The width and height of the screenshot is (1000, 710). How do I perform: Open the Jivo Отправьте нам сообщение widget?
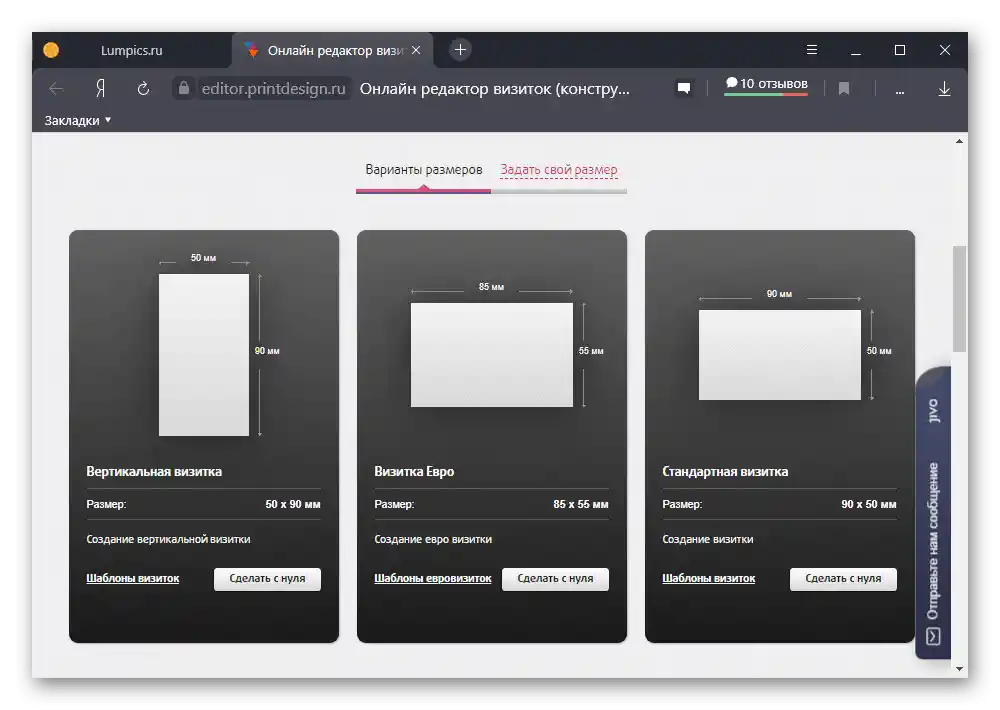click(x=933, y=514)
